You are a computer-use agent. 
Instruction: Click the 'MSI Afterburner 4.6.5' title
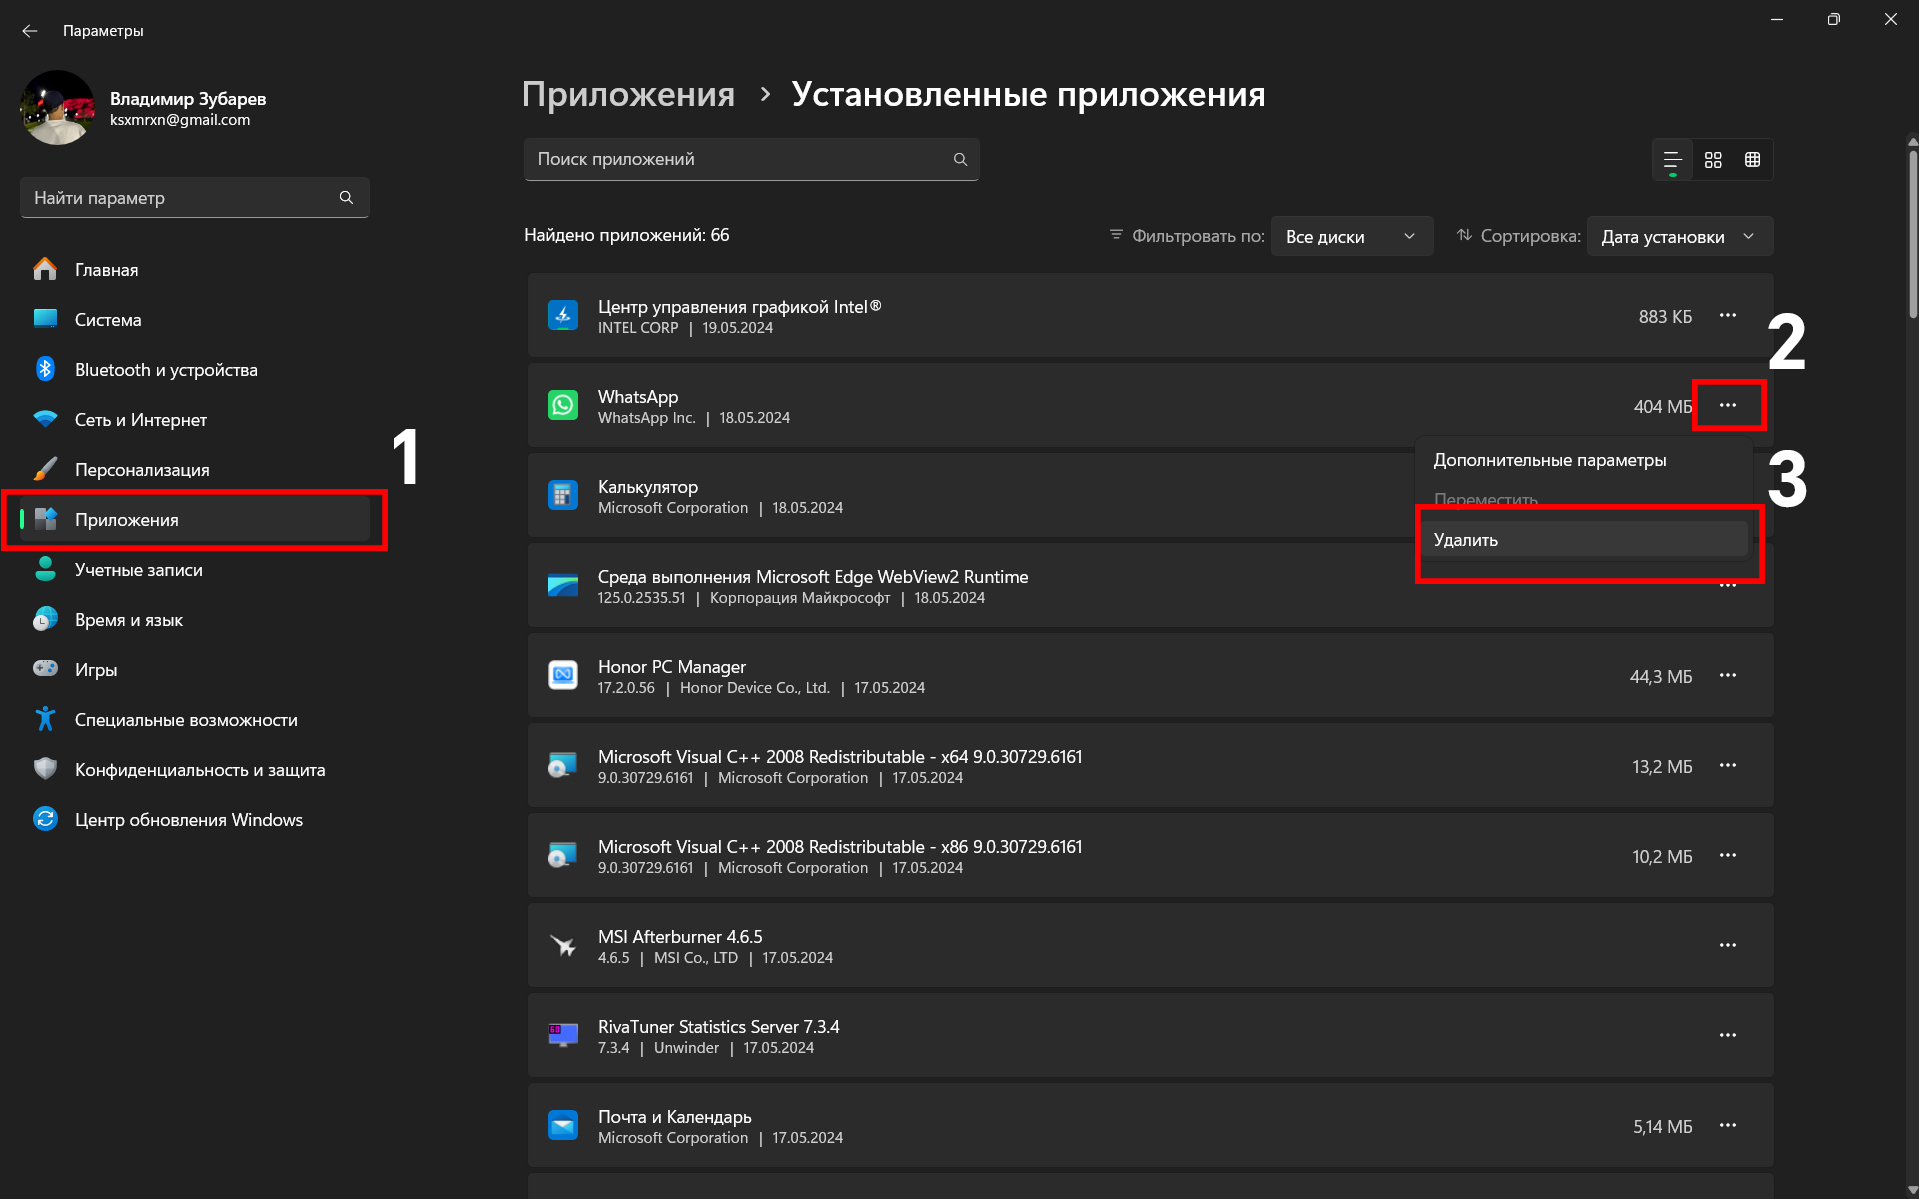tap(680, 937)
